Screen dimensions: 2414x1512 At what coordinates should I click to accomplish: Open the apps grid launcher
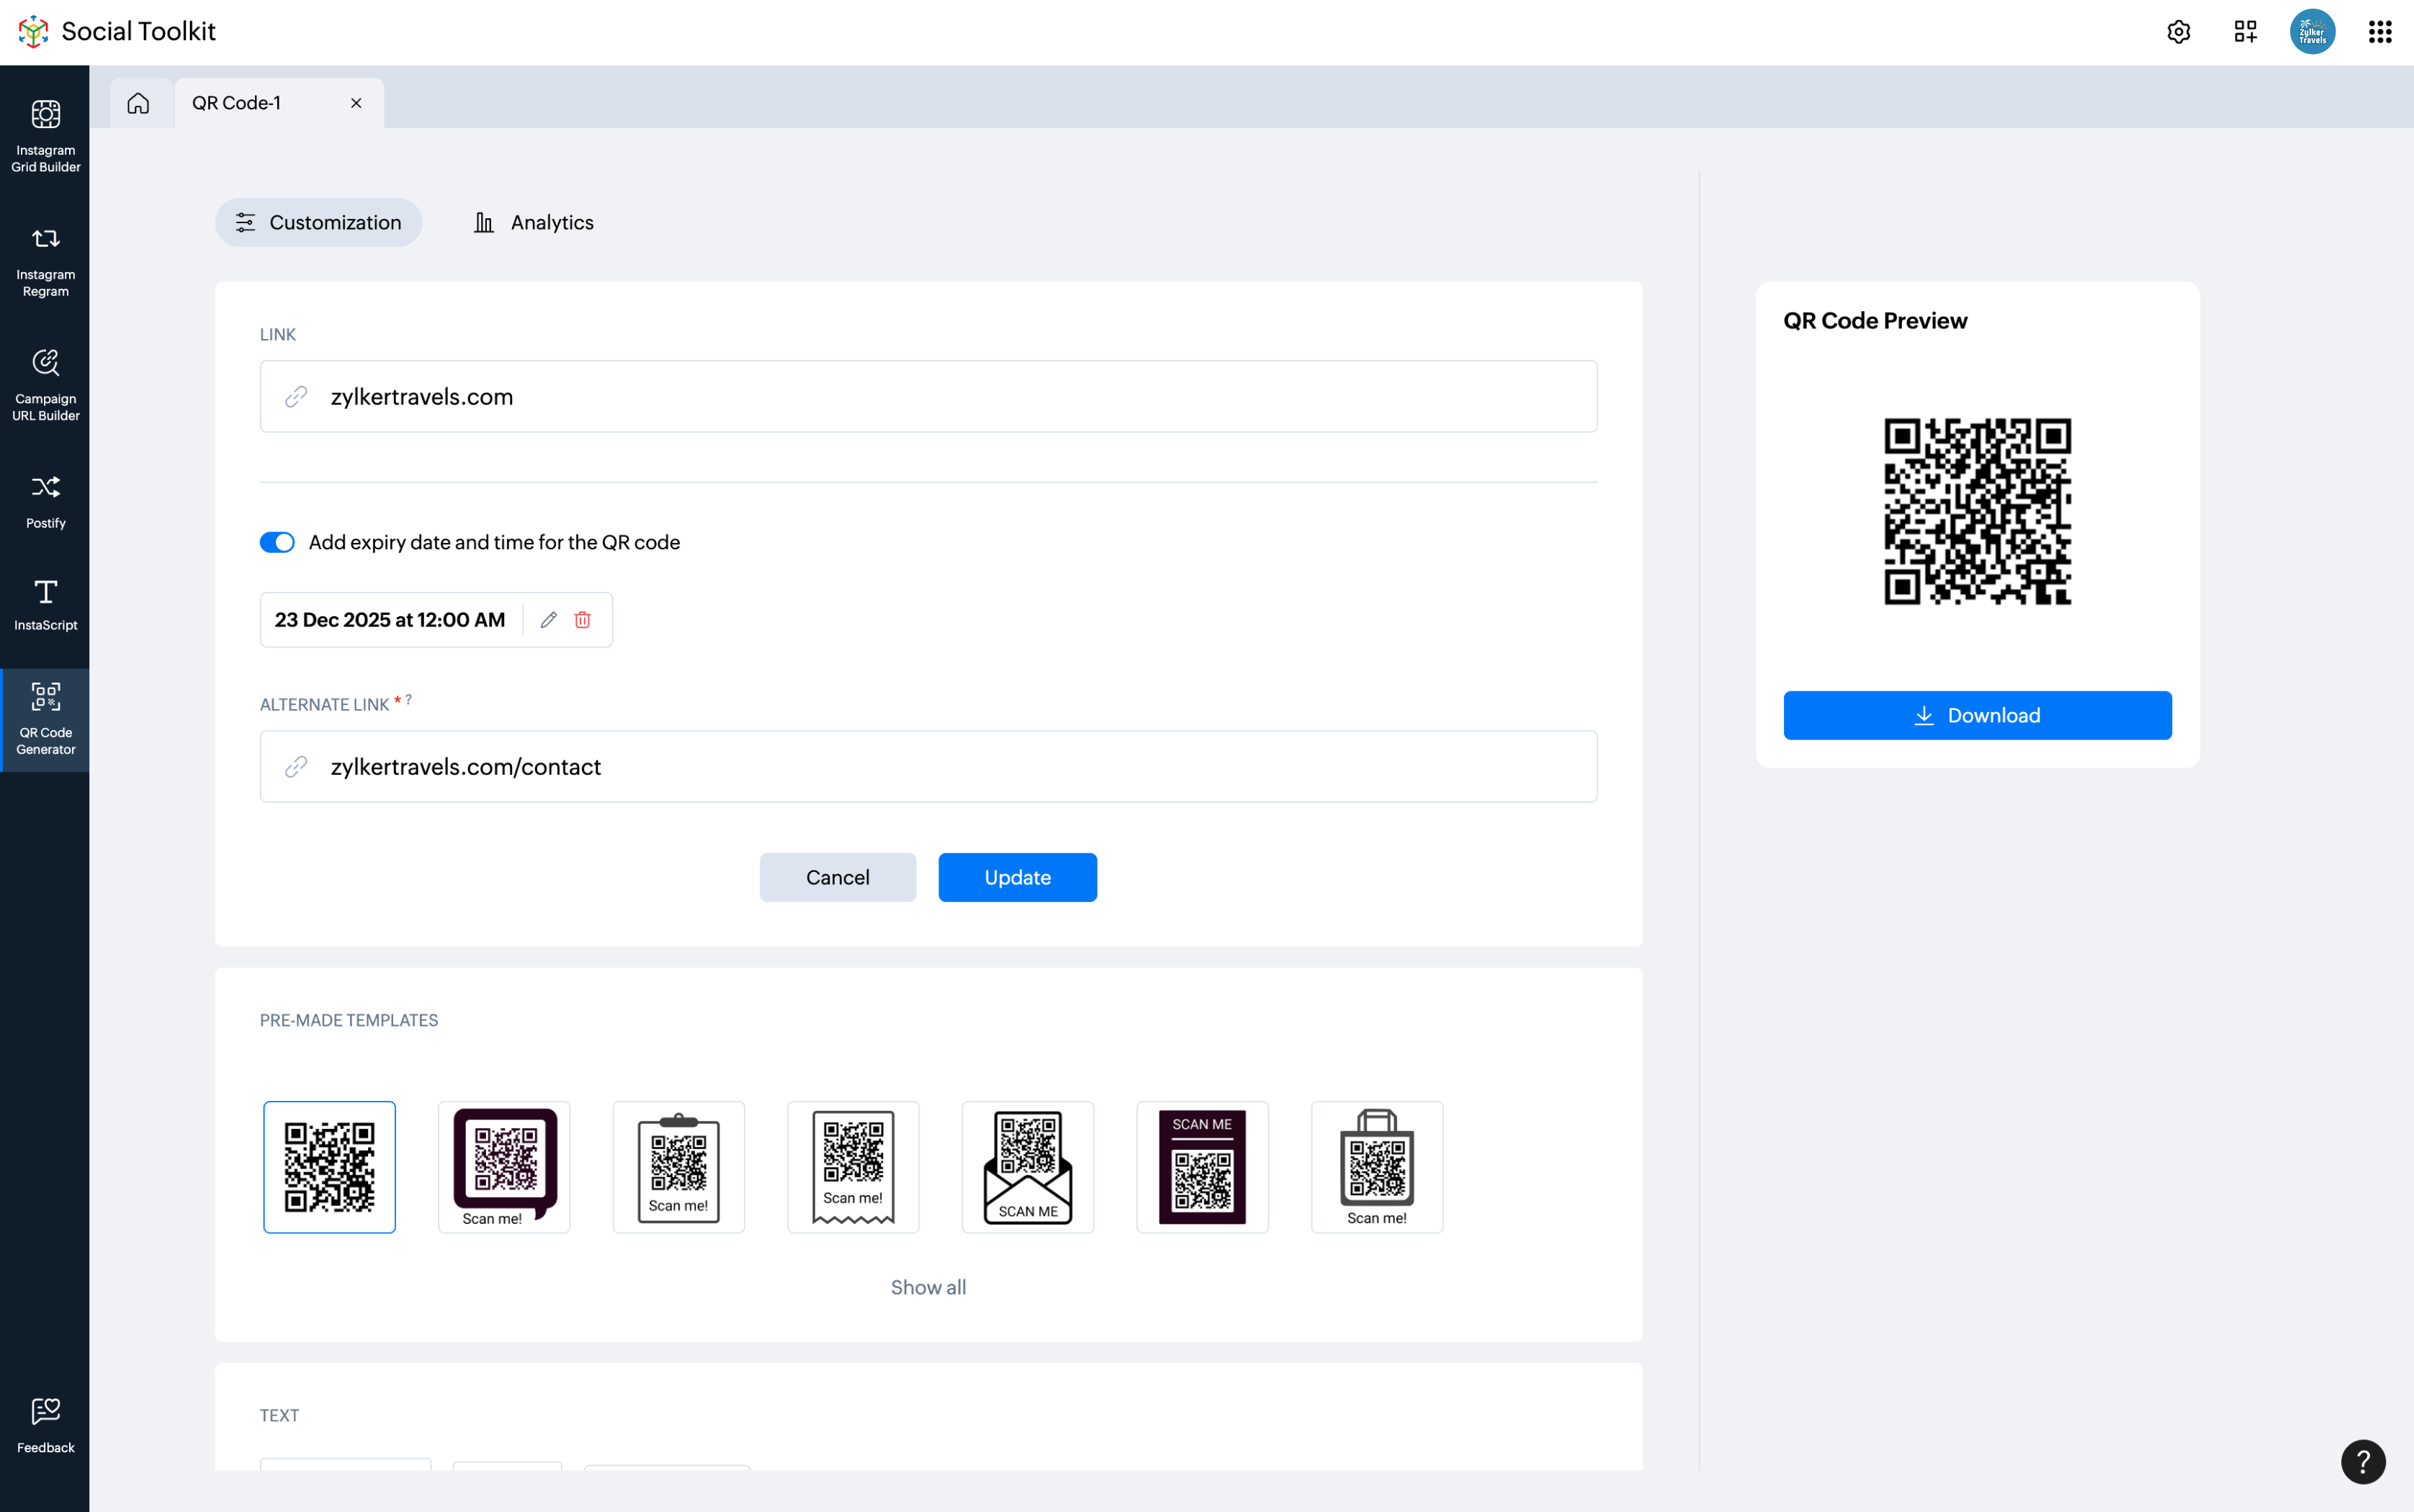[x=2379, y=32]
